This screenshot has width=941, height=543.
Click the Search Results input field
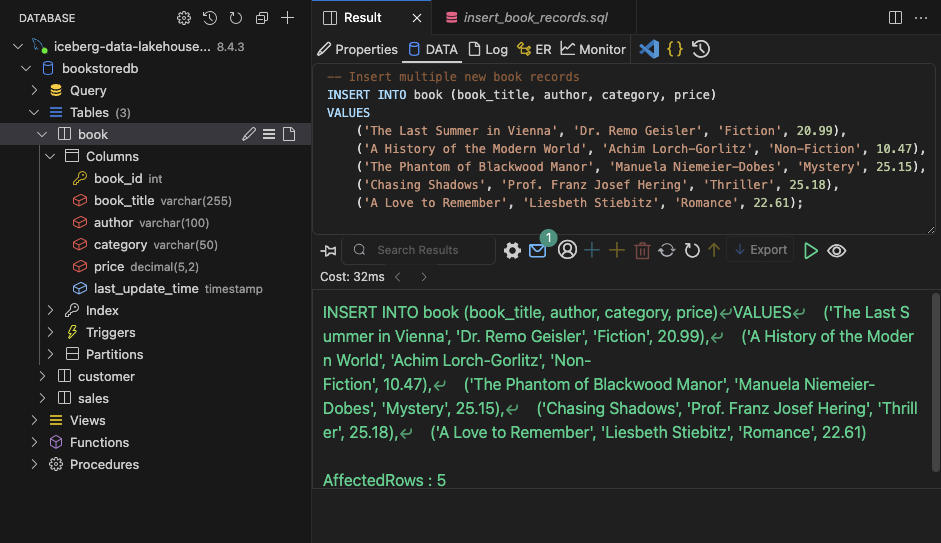click(x=430, y=250)
